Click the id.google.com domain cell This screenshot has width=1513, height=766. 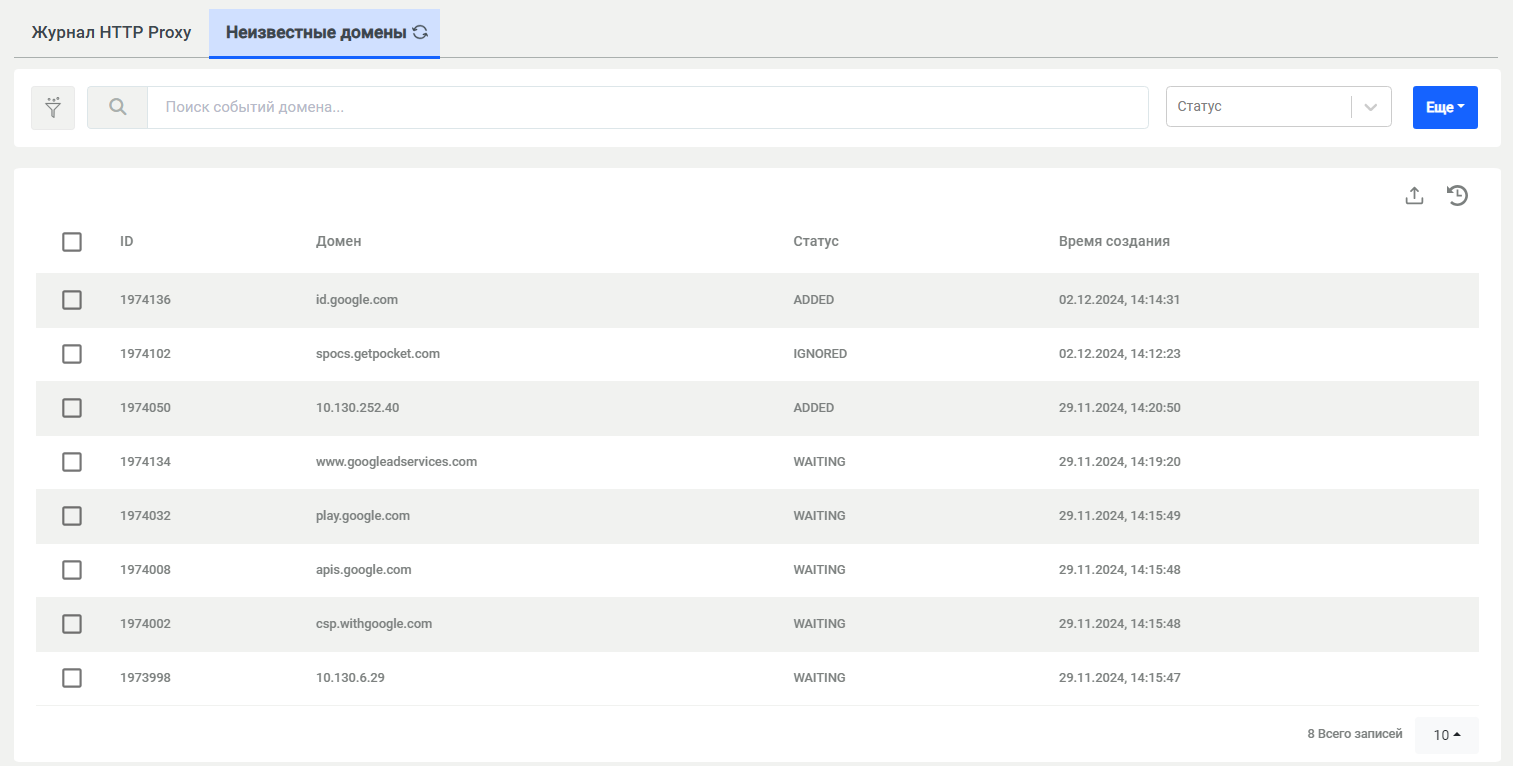tap(357, 300)
